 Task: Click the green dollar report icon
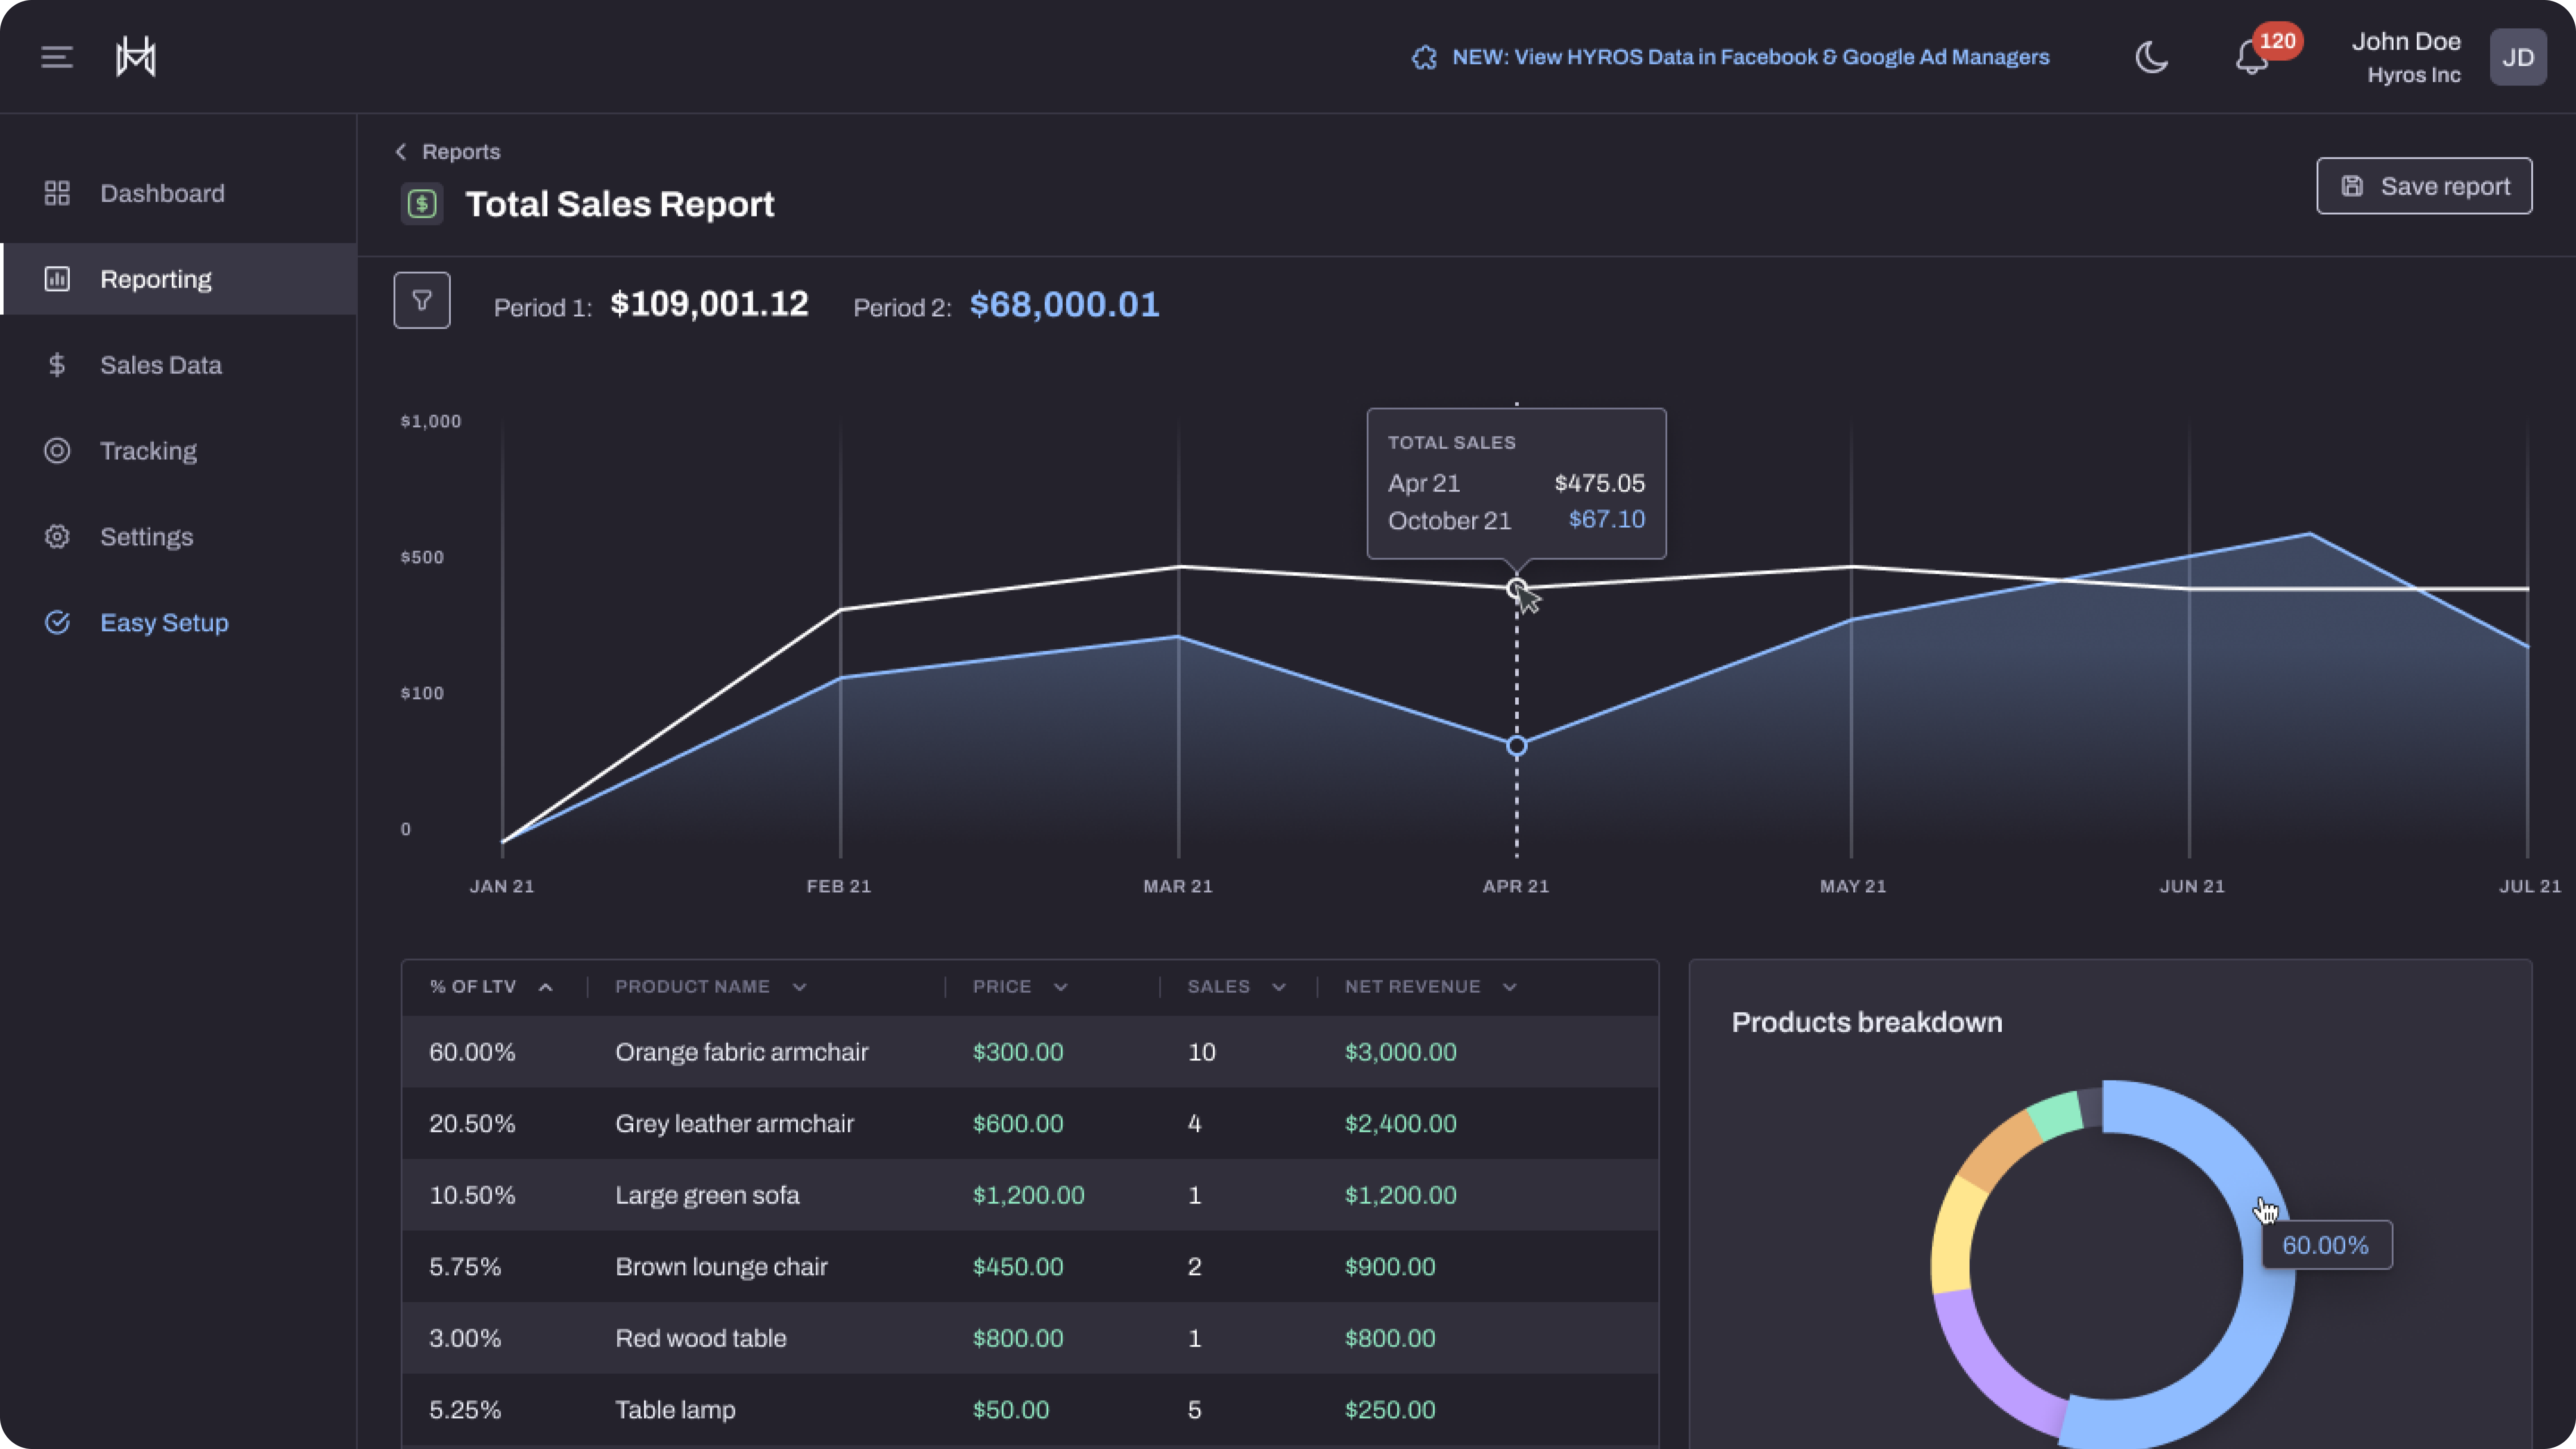tap(422, 204)
